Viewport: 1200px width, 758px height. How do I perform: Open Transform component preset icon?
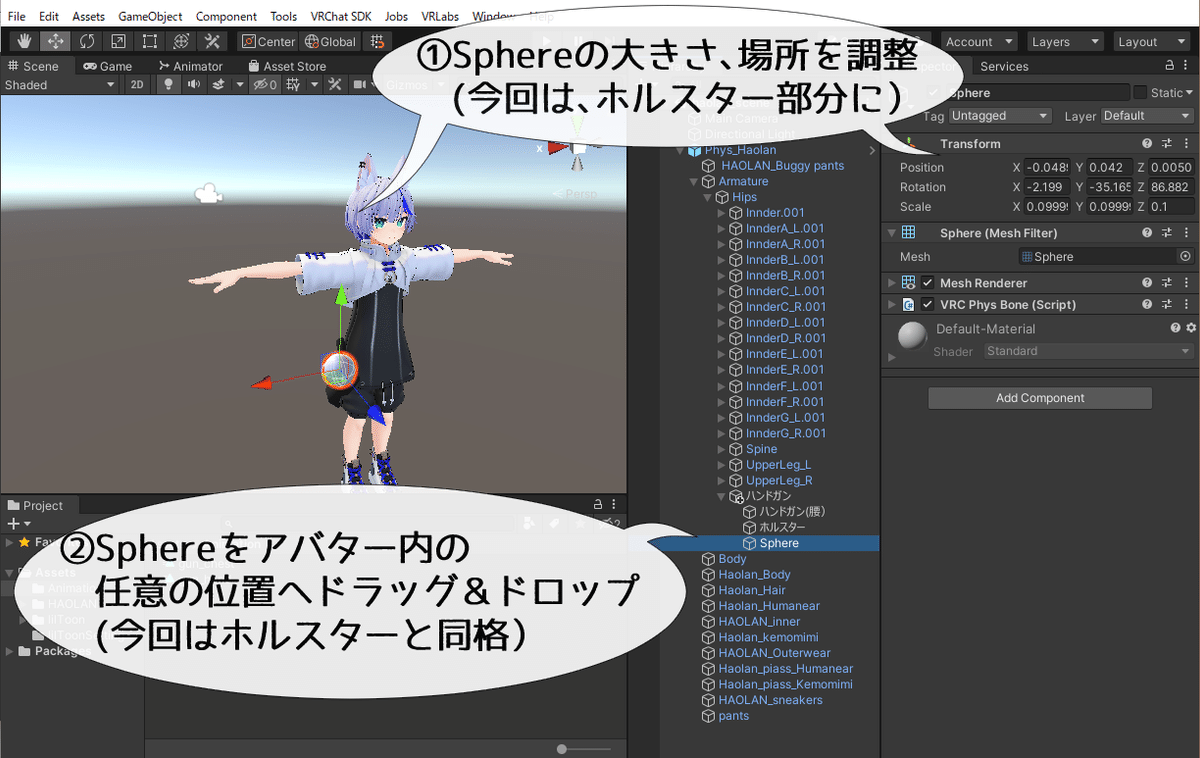point(1167,144)
